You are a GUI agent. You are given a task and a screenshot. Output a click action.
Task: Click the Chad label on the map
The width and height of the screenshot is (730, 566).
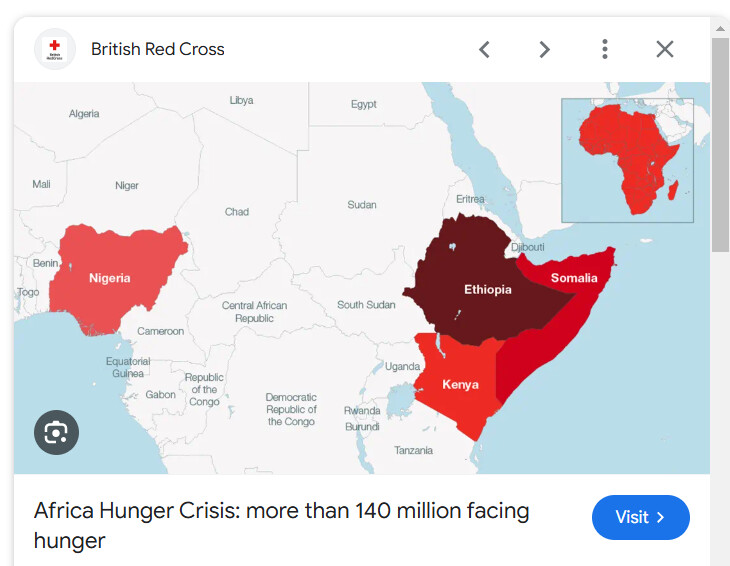(237, 212)
